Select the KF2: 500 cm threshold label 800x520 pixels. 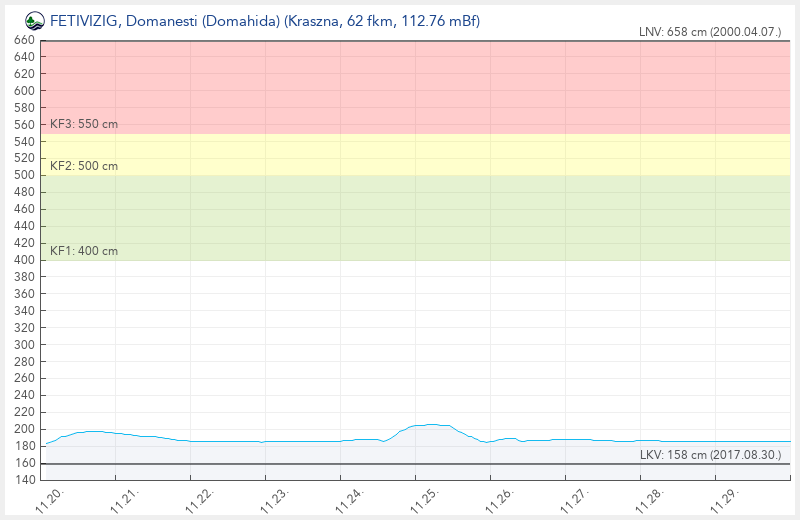point(84,166)
